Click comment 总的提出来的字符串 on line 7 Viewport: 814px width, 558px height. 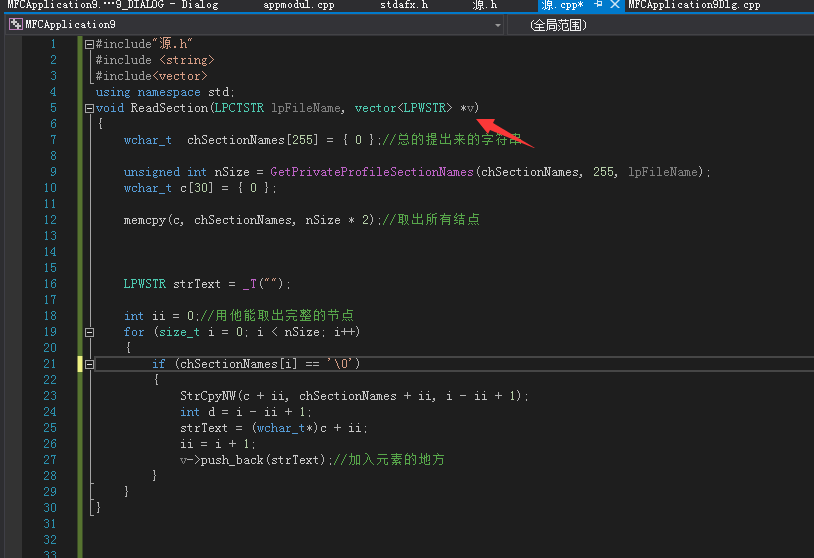click(x=452, y=140)
